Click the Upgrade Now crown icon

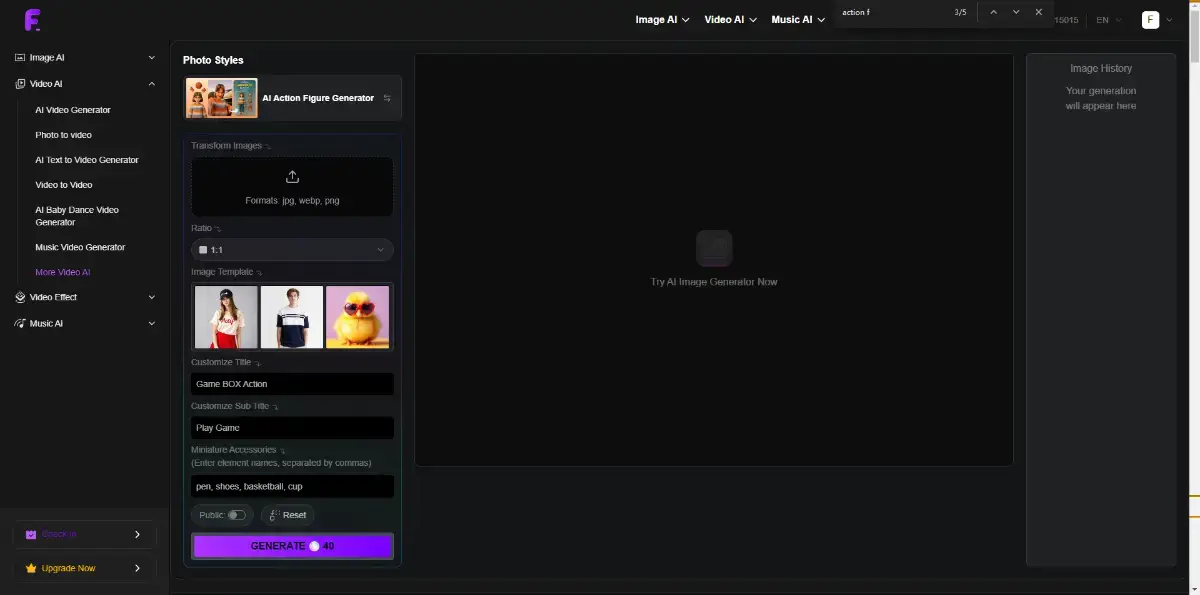click(x=31, y=568)
